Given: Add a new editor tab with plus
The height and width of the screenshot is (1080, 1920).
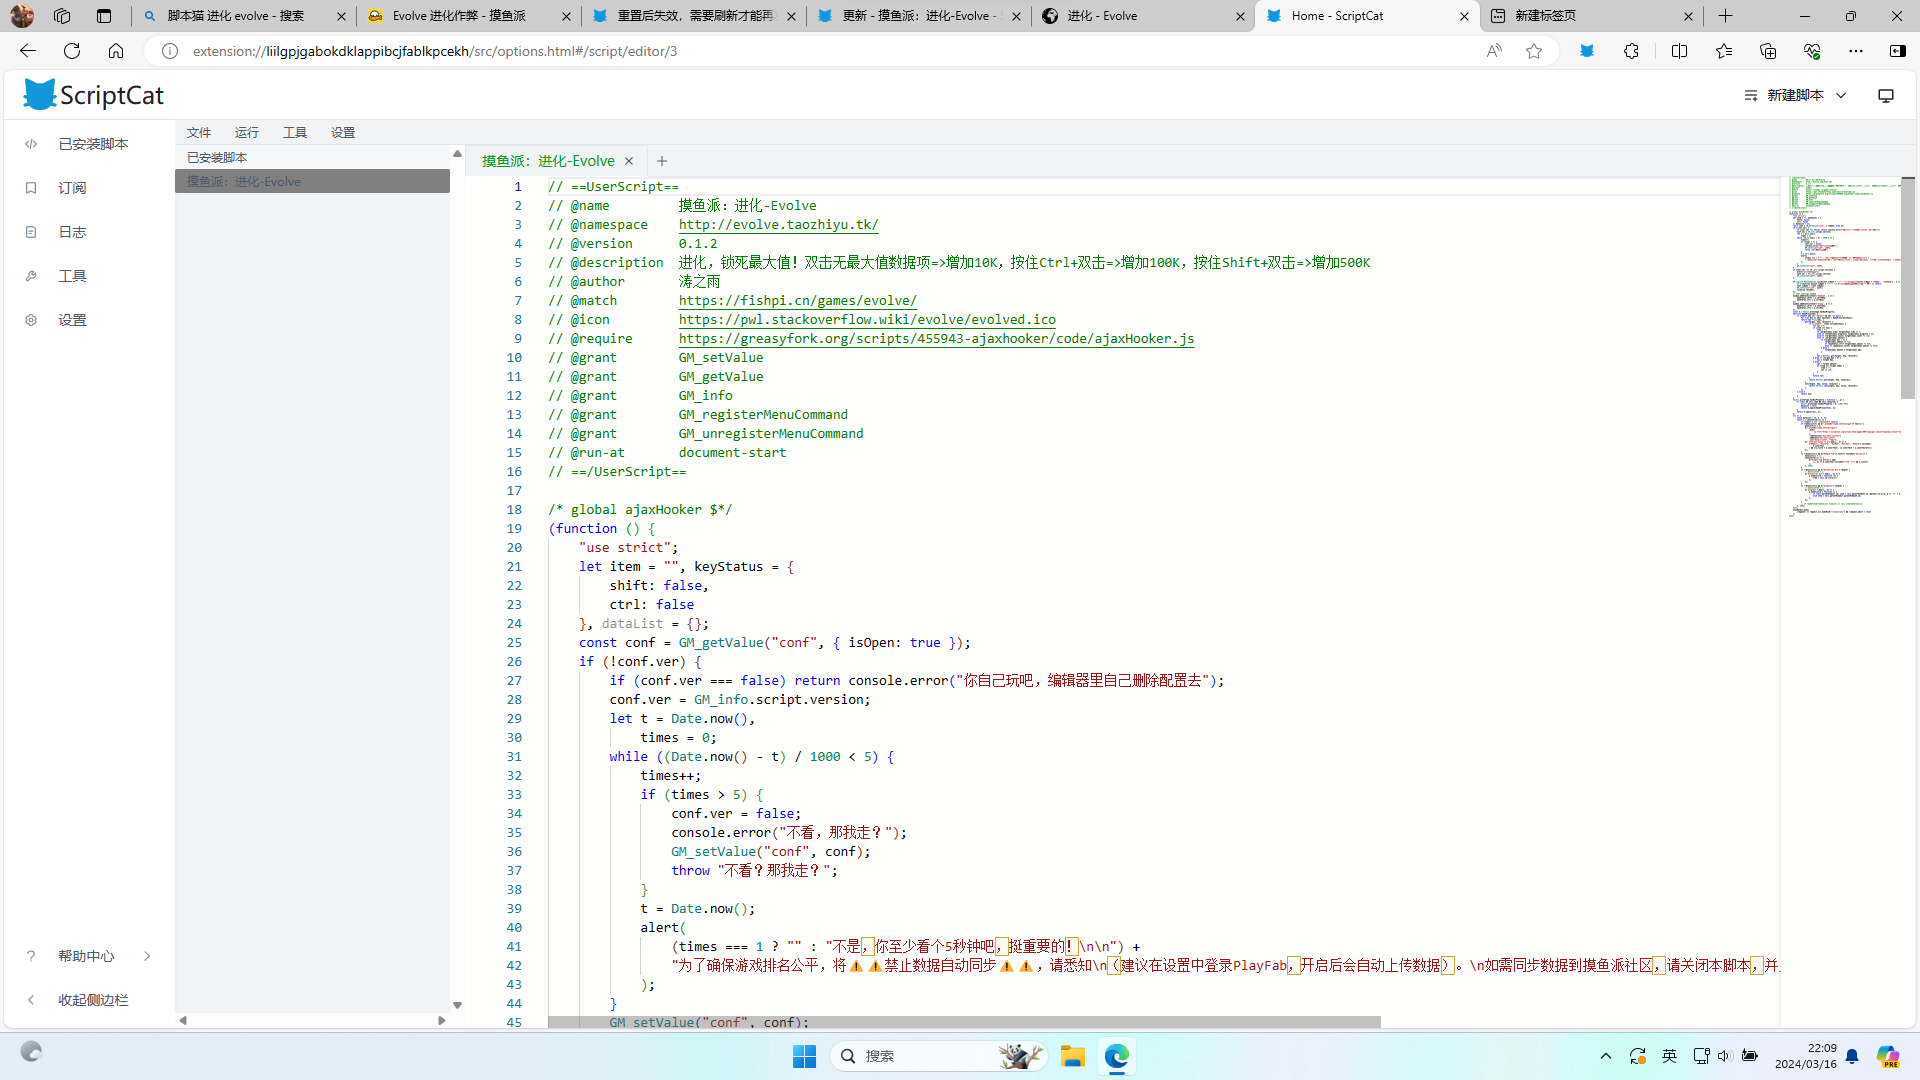Looking at the screenshot, I should pyautogui.click(x=662, y=161).
